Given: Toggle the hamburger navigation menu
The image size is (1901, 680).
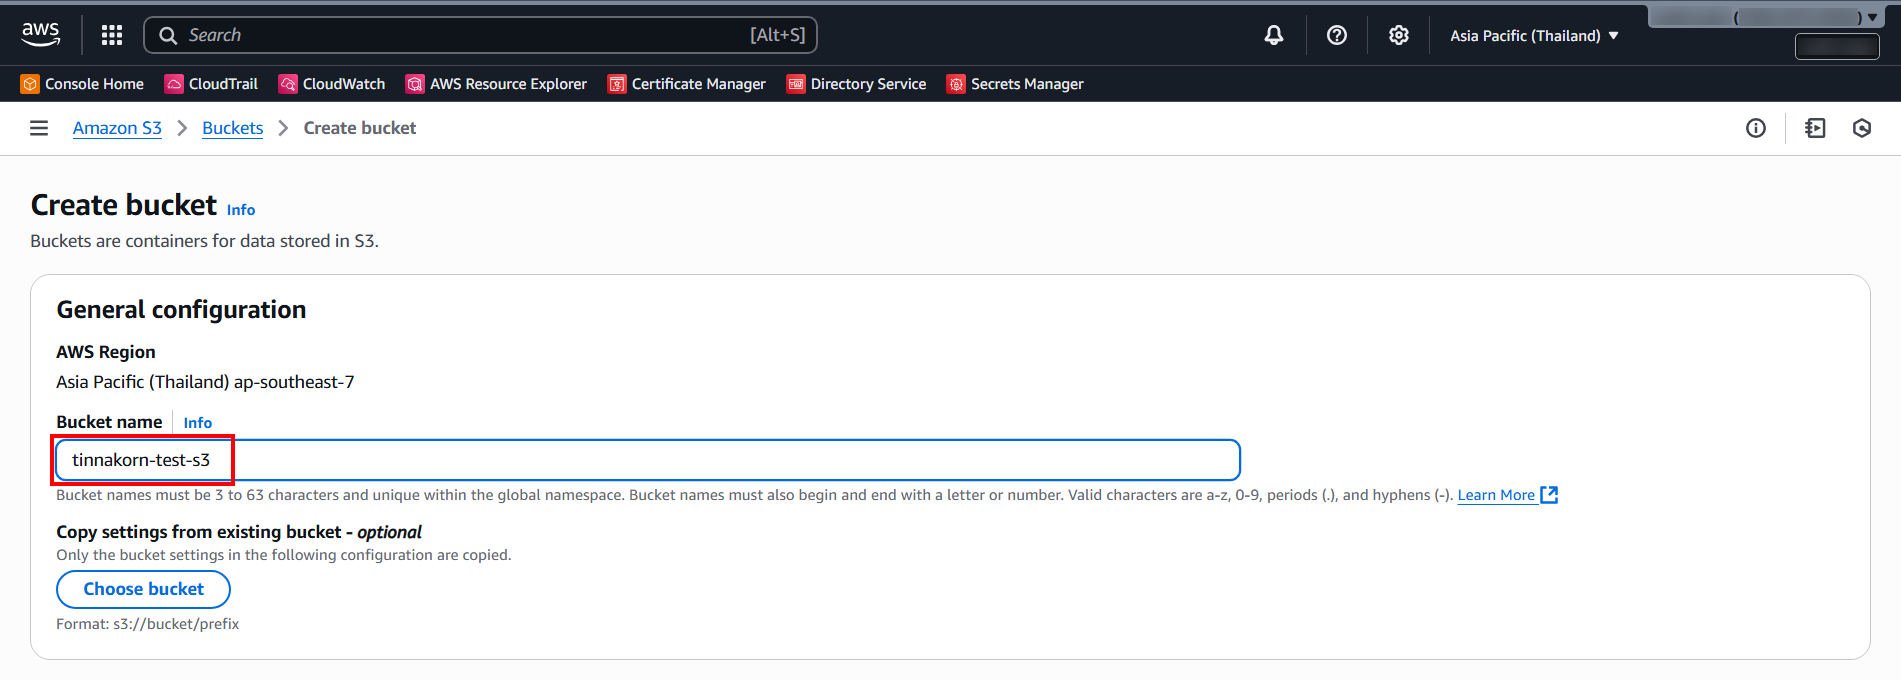Looking at the screenshot, I should point(39,128).
